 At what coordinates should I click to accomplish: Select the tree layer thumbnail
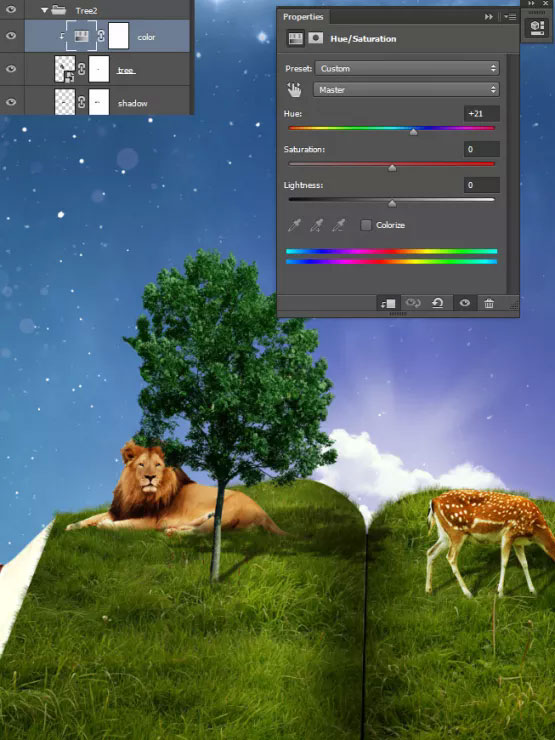pos(65,69)
